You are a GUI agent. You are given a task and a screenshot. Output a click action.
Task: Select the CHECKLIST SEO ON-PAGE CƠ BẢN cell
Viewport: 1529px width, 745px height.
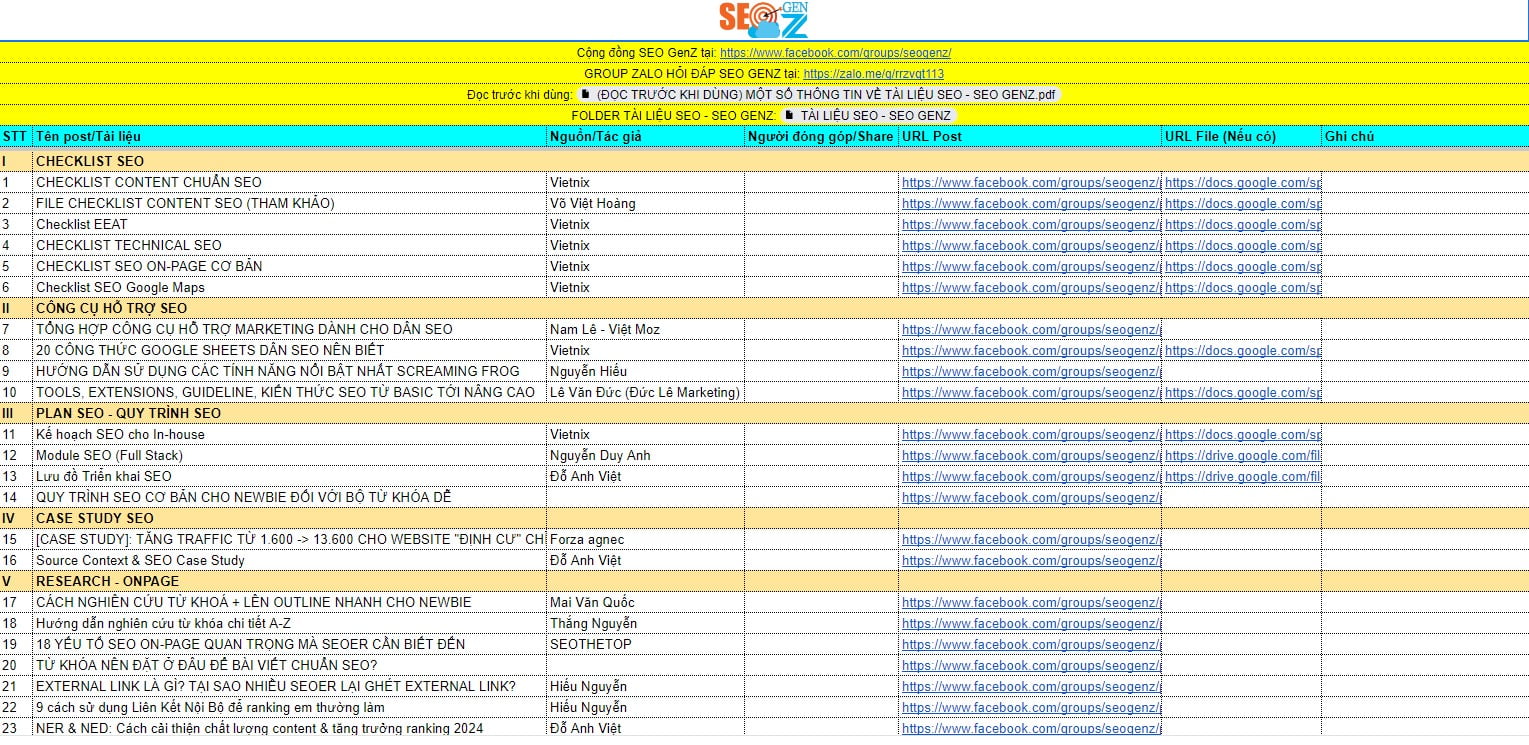pyautogui.click(x=290, y=266)
